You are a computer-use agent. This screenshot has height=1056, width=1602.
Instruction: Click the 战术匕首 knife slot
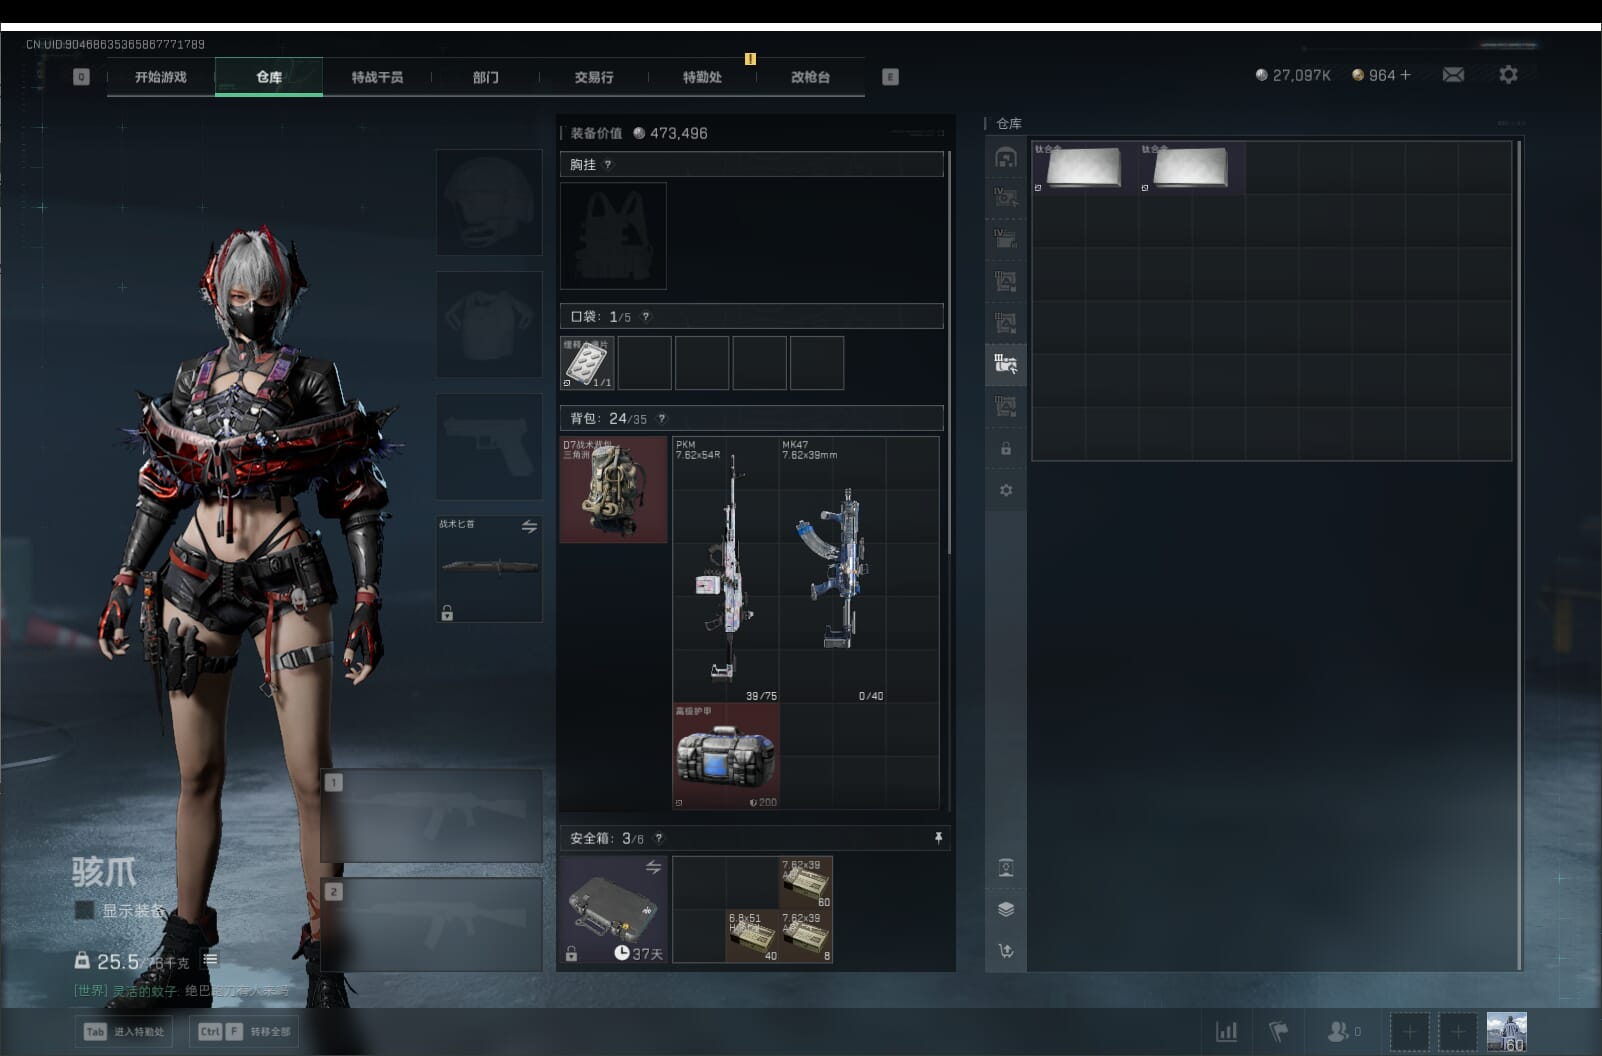pyautogui.click(x=489, y=568)
